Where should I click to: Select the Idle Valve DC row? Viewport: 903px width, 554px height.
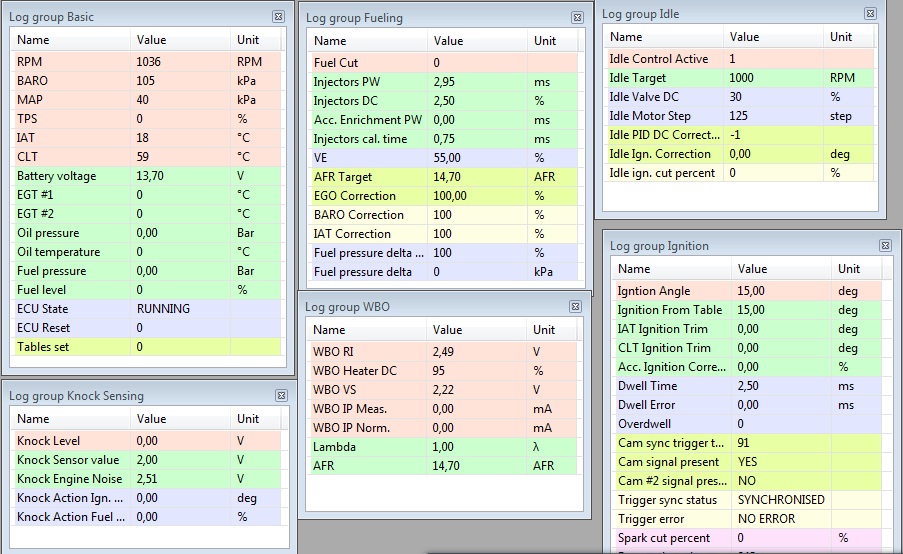click(x=740, y=97)
